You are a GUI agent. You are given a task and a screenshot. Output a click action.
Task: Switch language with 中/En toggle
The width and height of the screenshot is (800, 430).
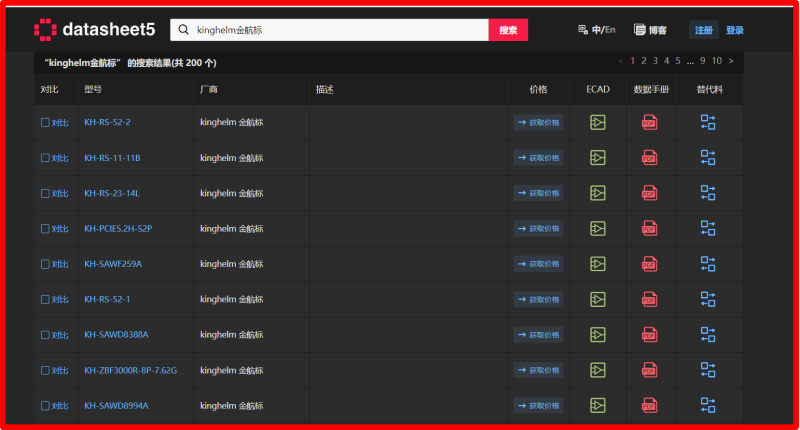[x=596, y=30]
